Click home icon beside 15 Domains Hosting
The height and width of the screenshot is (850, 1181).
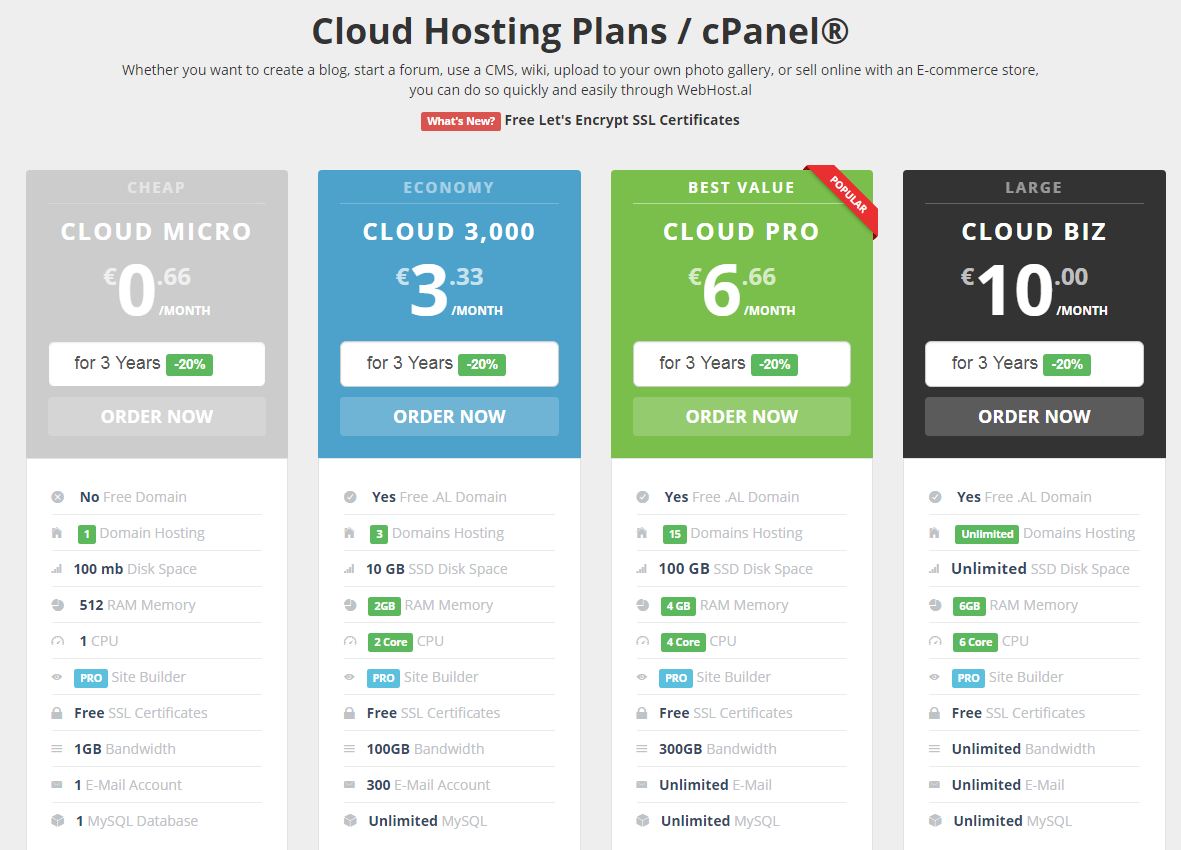[x=642, y=533]
